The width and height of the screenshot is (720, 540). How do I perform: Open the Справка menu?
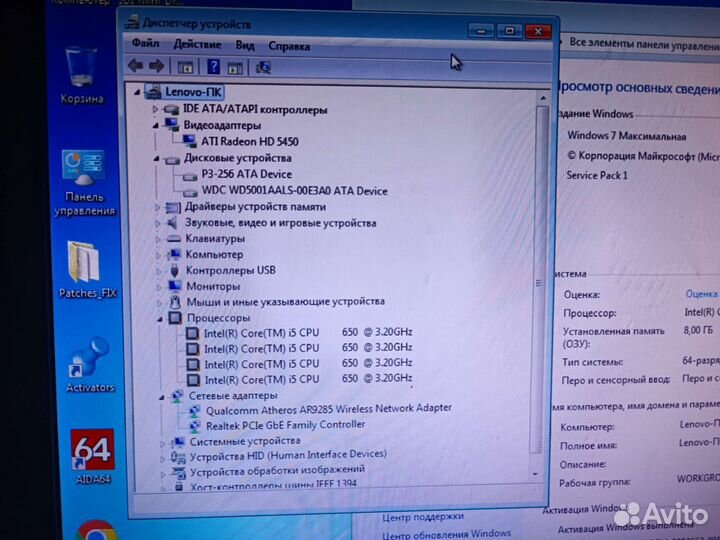[289, 46]
